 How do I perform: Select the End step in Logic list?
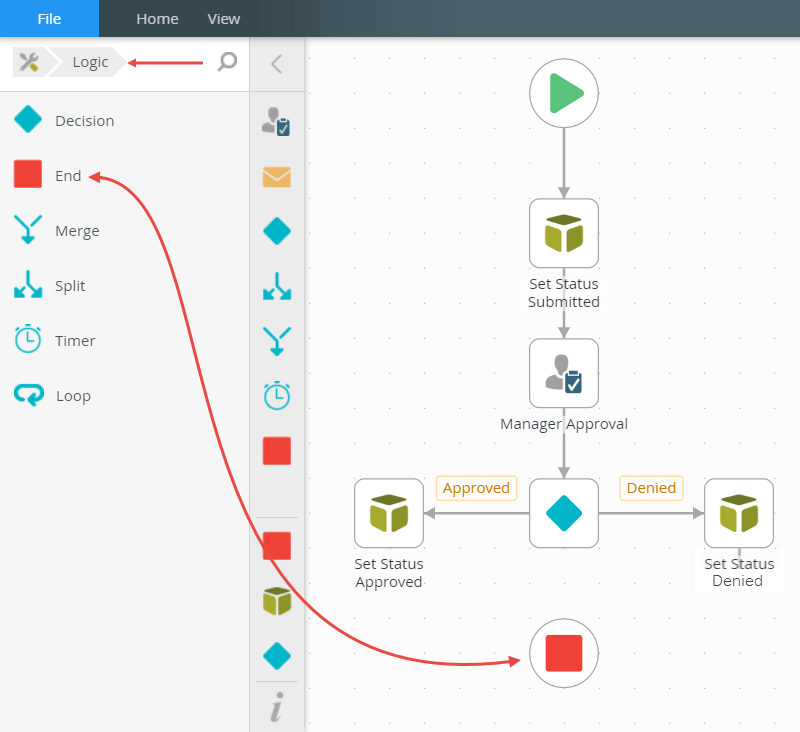point(67,176)
